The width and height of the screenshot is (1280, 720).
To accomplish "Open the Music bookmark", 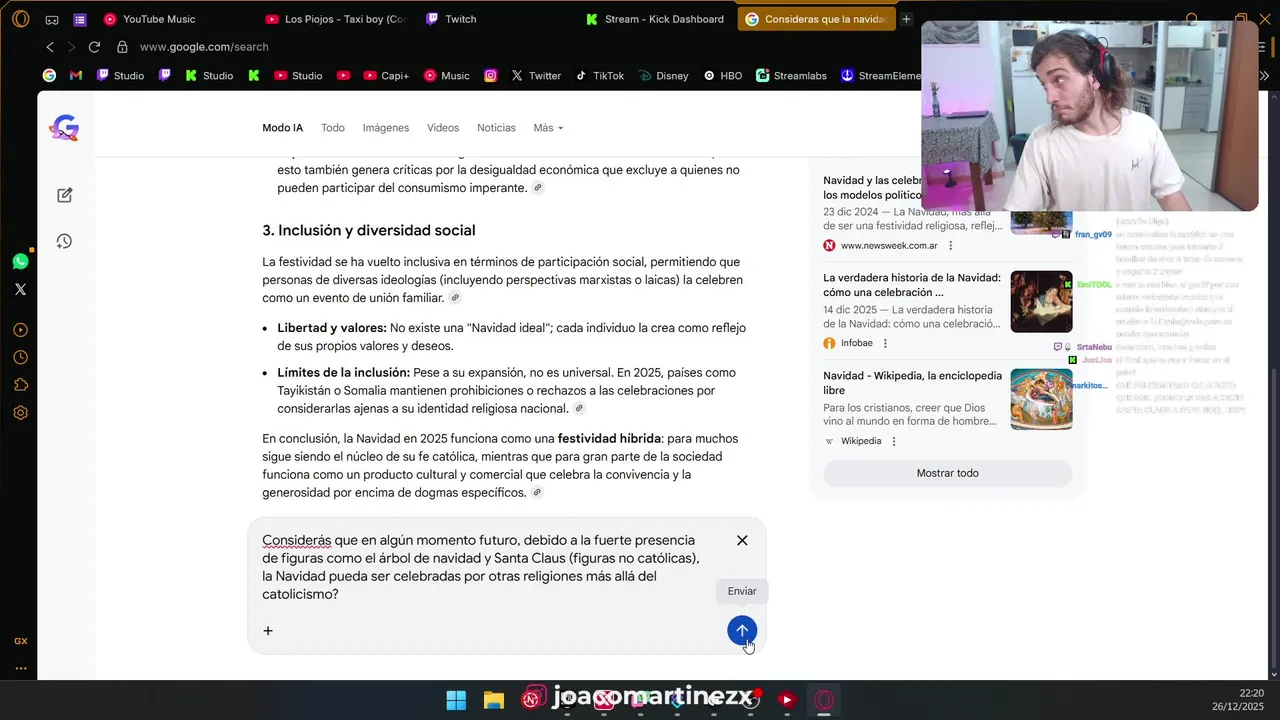I will pyautogui.click(x=446, y=75).
